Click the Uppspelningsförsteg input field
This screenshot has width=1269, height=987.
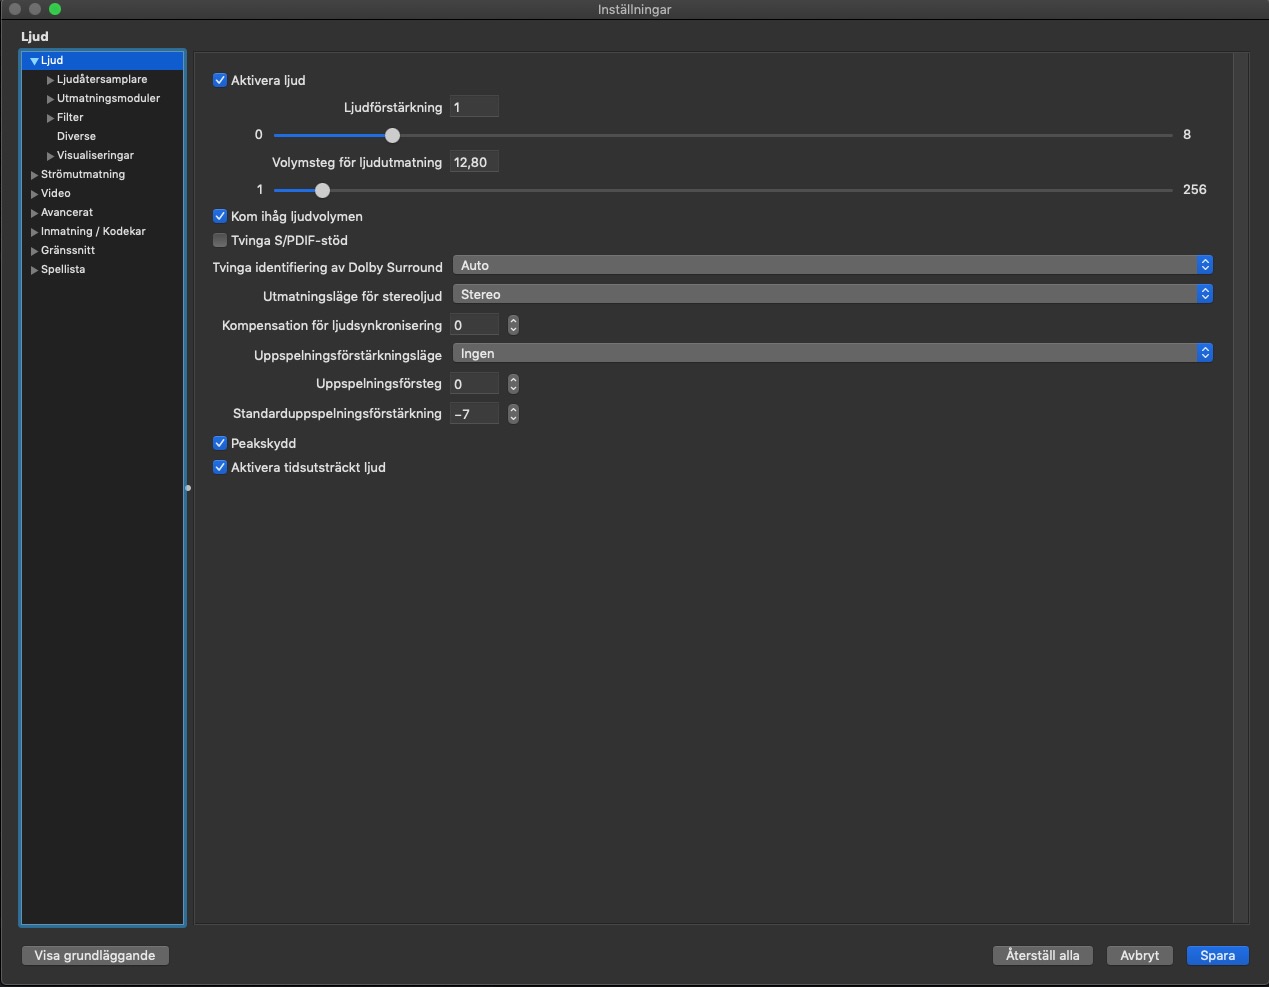(x=474, y=384)
